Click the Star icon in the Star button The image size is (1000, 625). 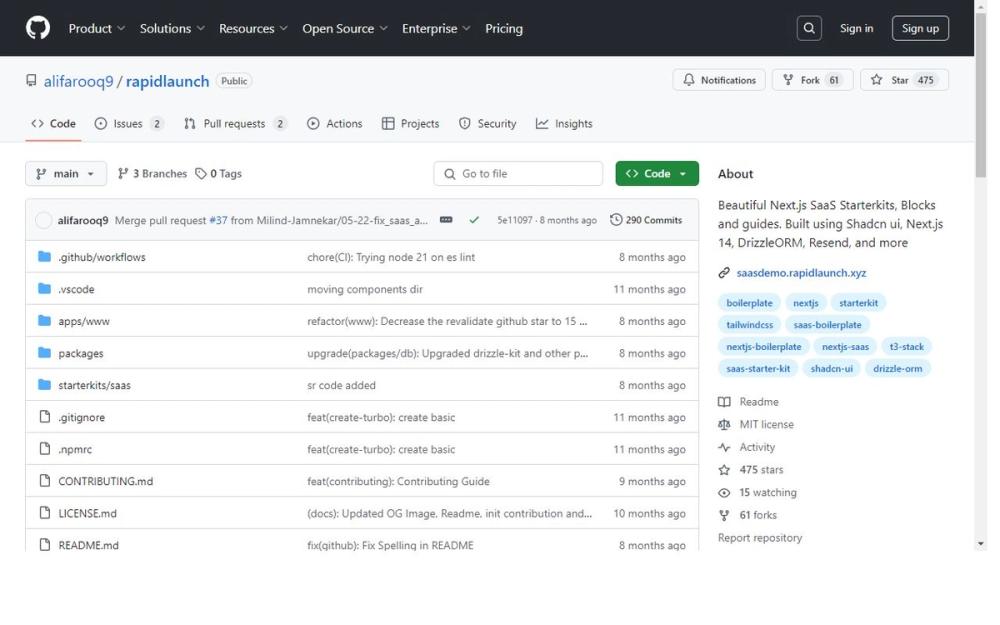coord(876,80)
